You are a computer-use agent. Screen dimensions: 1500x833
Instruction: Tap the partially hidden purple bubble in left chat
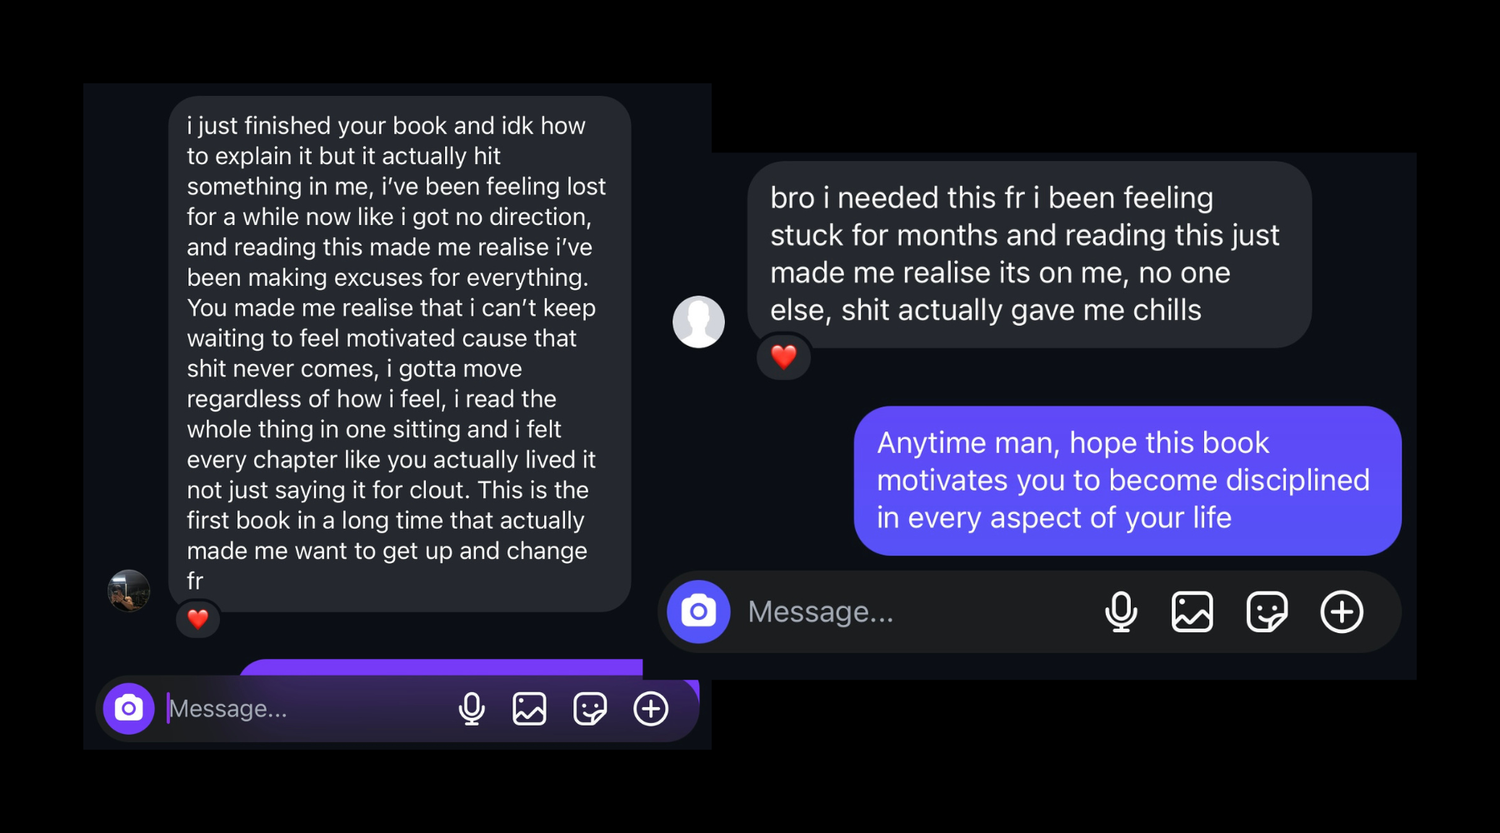(x=440, y=667)
